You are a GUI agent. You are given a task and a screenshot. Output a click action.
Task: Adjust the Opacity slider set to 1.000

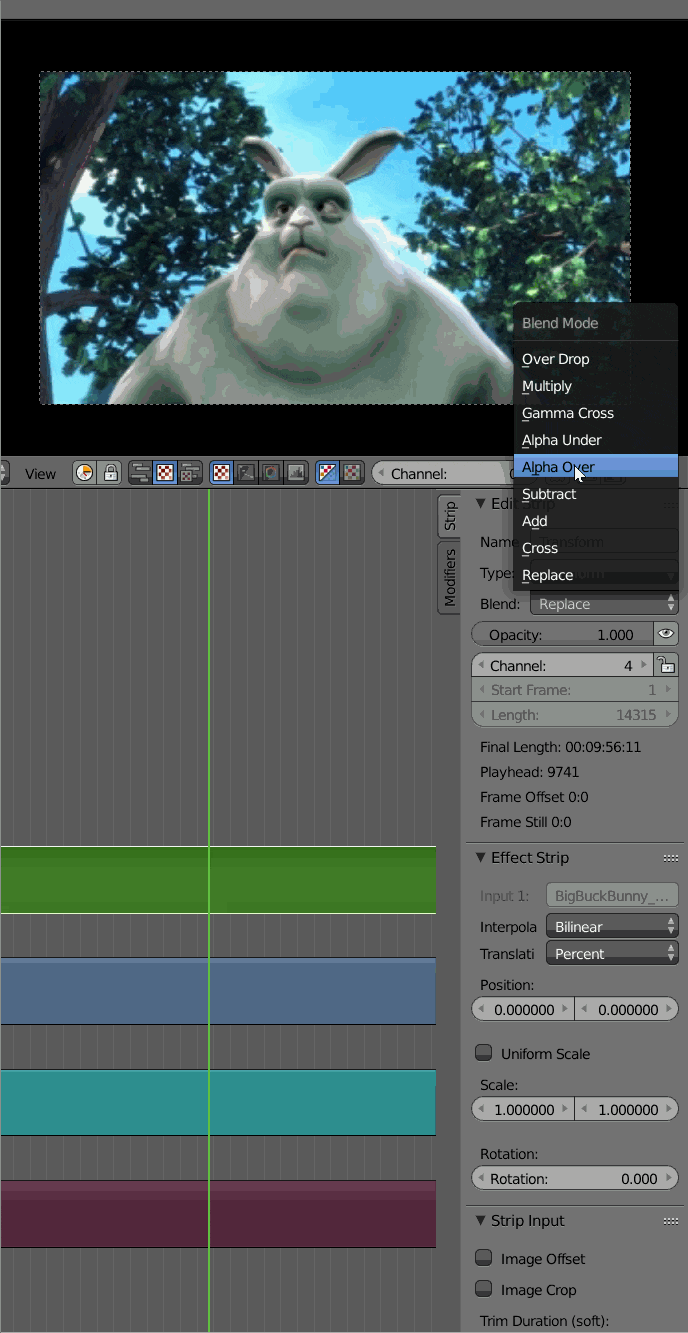(562, 634)
